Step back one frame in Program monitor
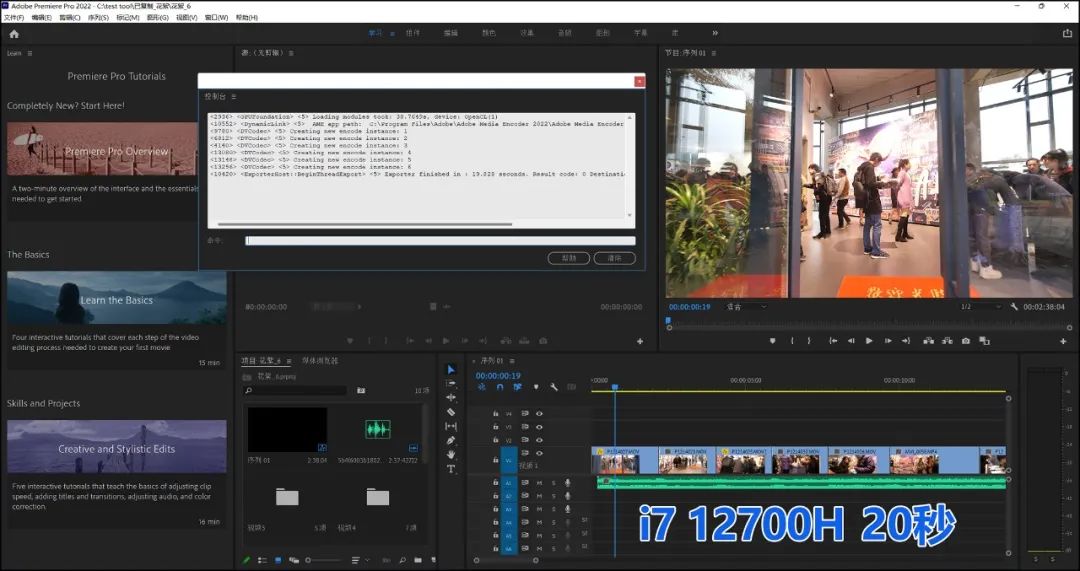The height and width of the screenshot is (571, 1080). (x=851, y=341)
